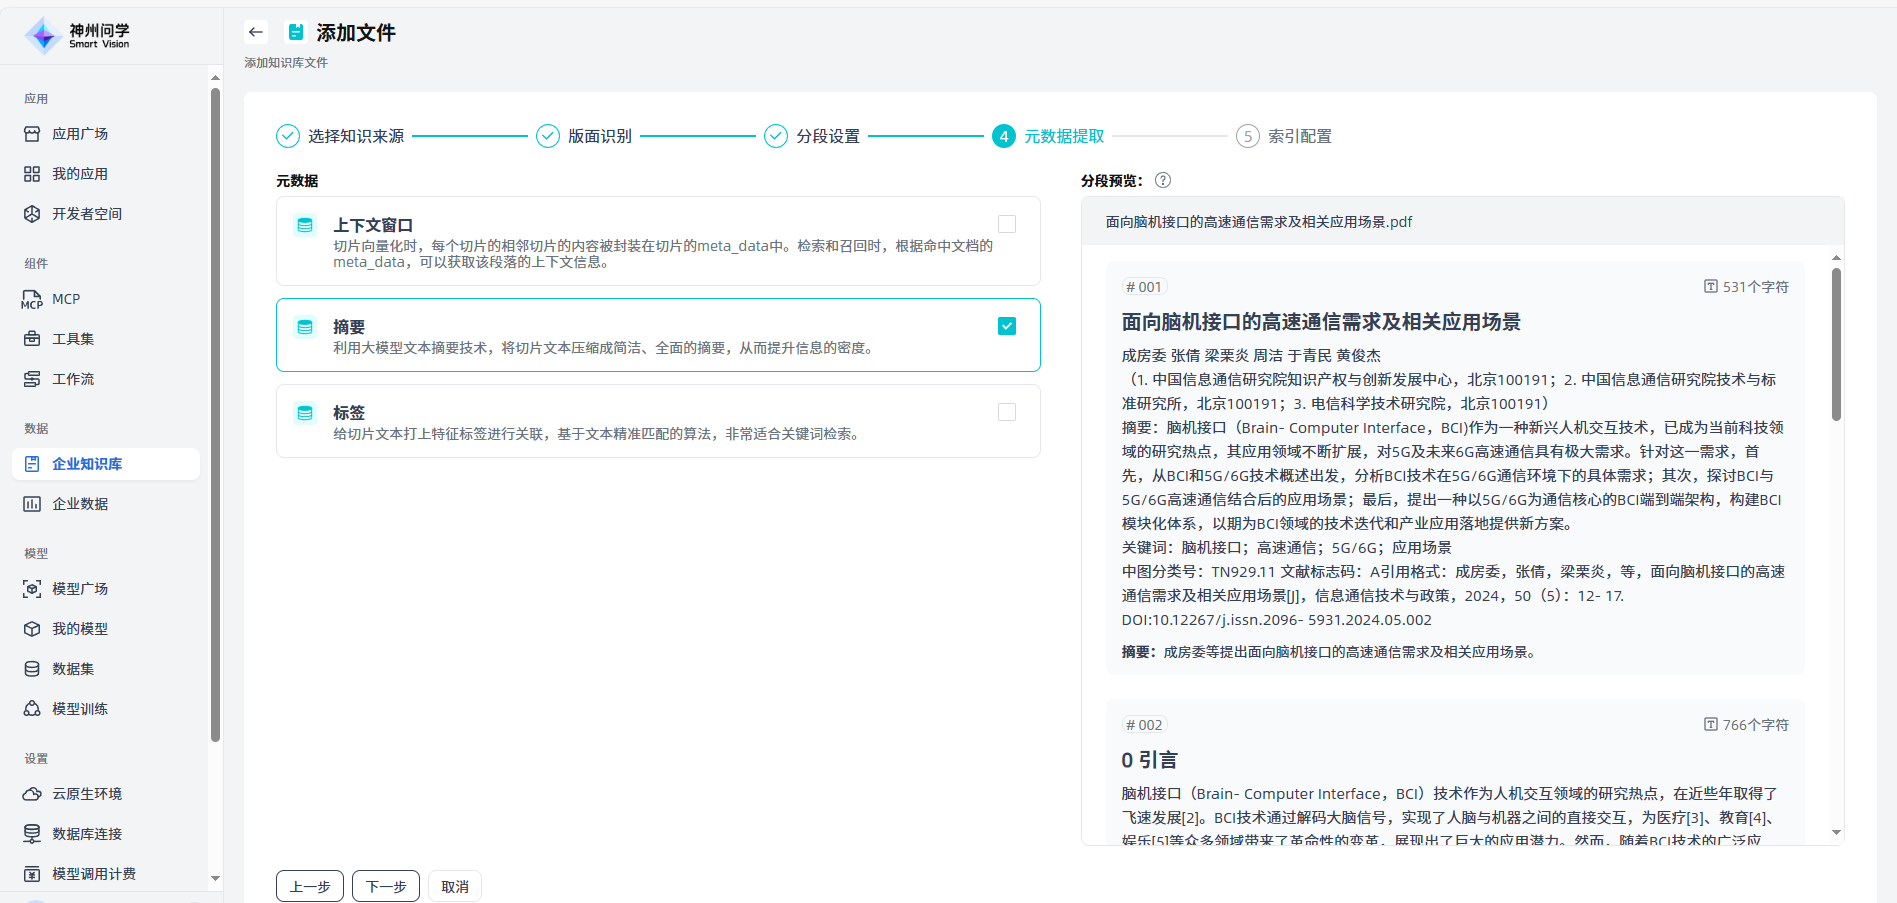Image resolution: width=1897 pixels, height=903 pixels.
Task: Enable the 标签 checkbox
Action: point(1006,412)
